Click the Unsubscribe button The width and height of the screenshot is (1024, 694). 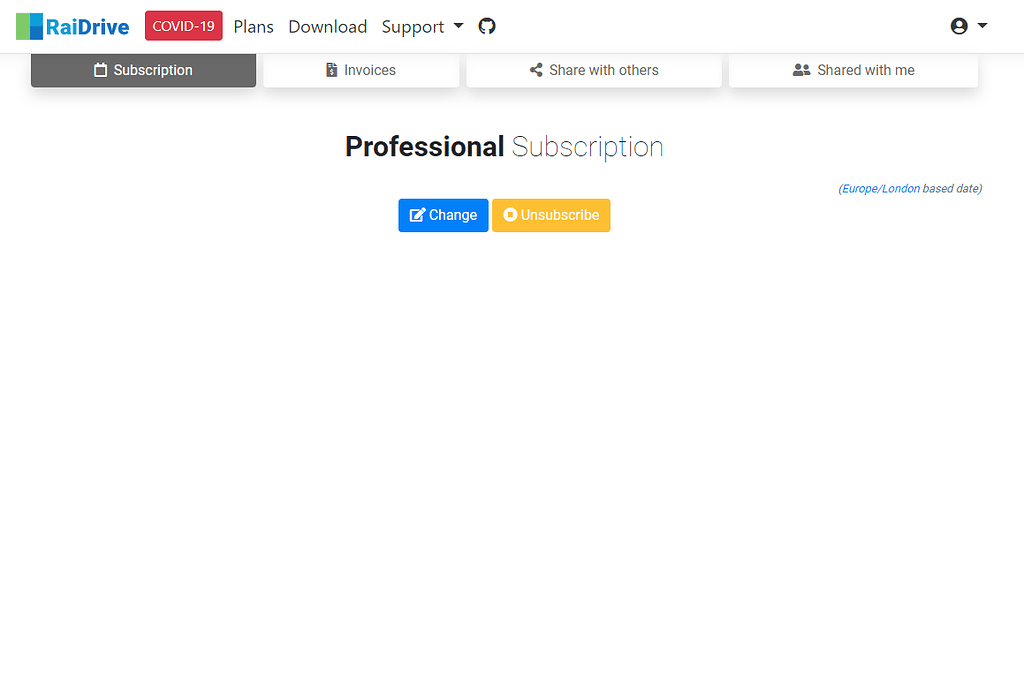click(x=551, y=215)
